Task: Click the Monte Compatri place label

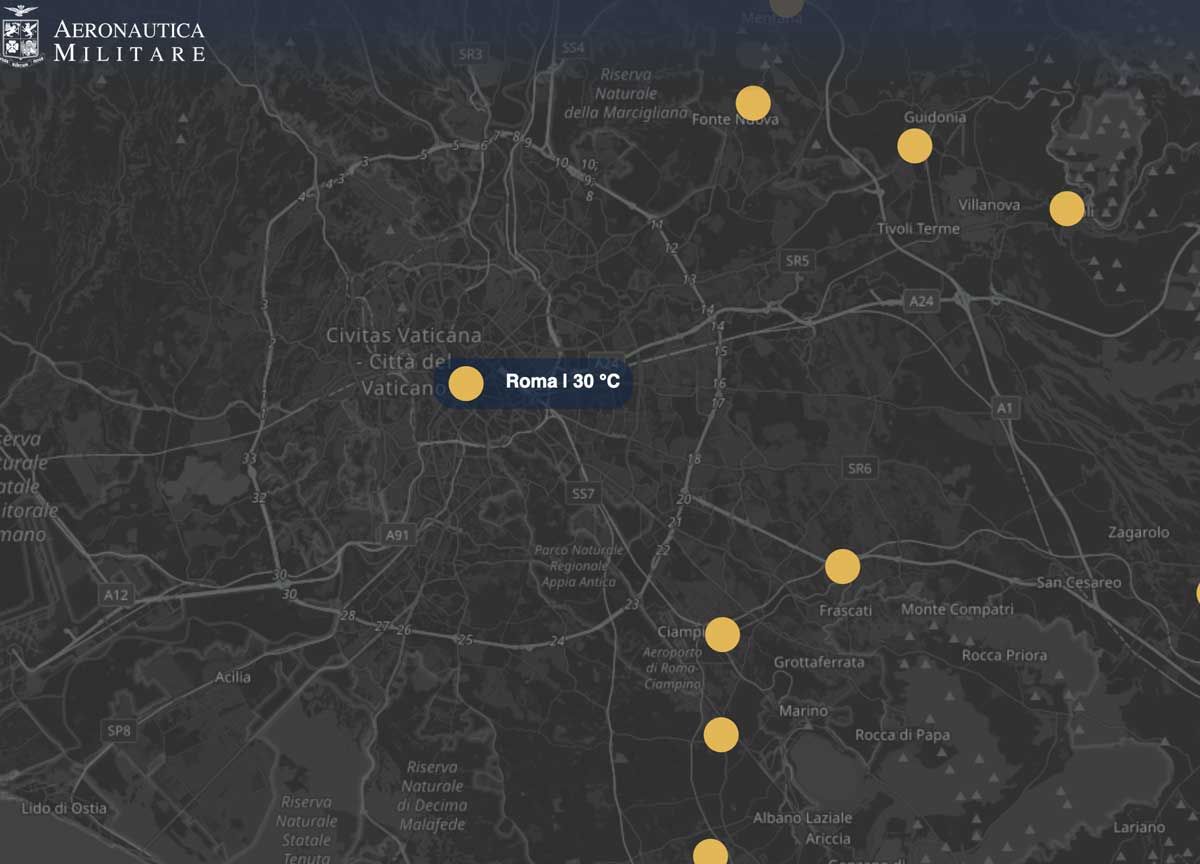Action: pyautogui.click(x=957, y=609)
